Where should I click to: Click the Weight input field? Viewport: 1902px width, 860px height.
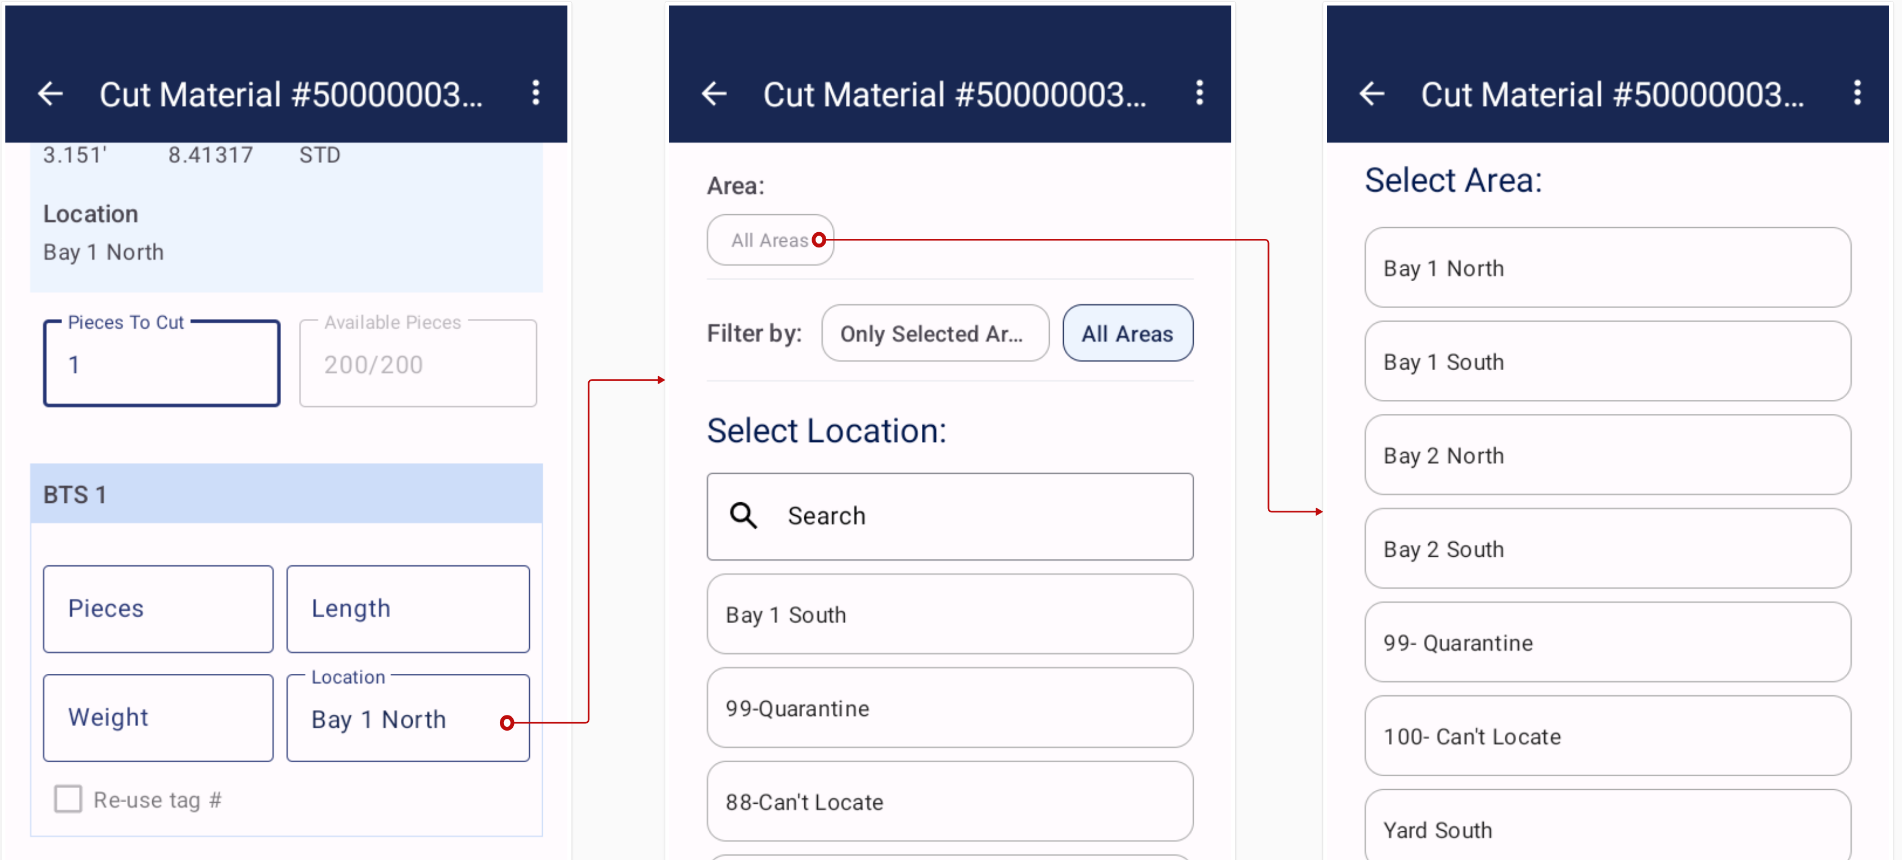[158, 718]
